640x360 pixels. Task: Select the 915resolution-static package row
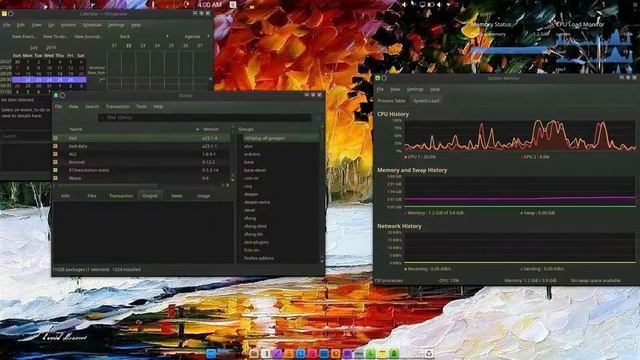coord(142,170)
